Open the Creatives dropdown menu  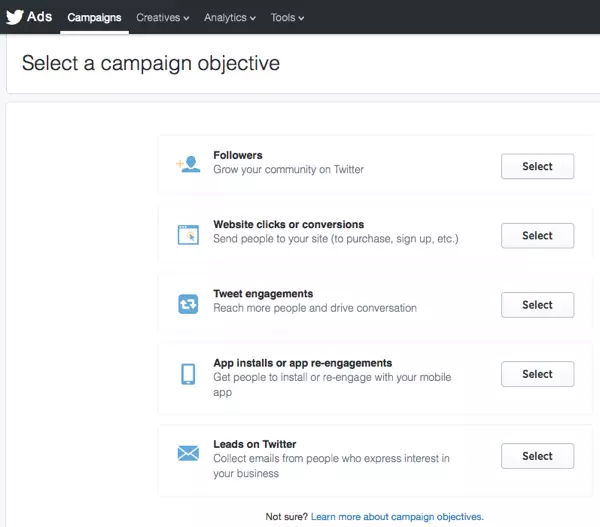point(164,17)
